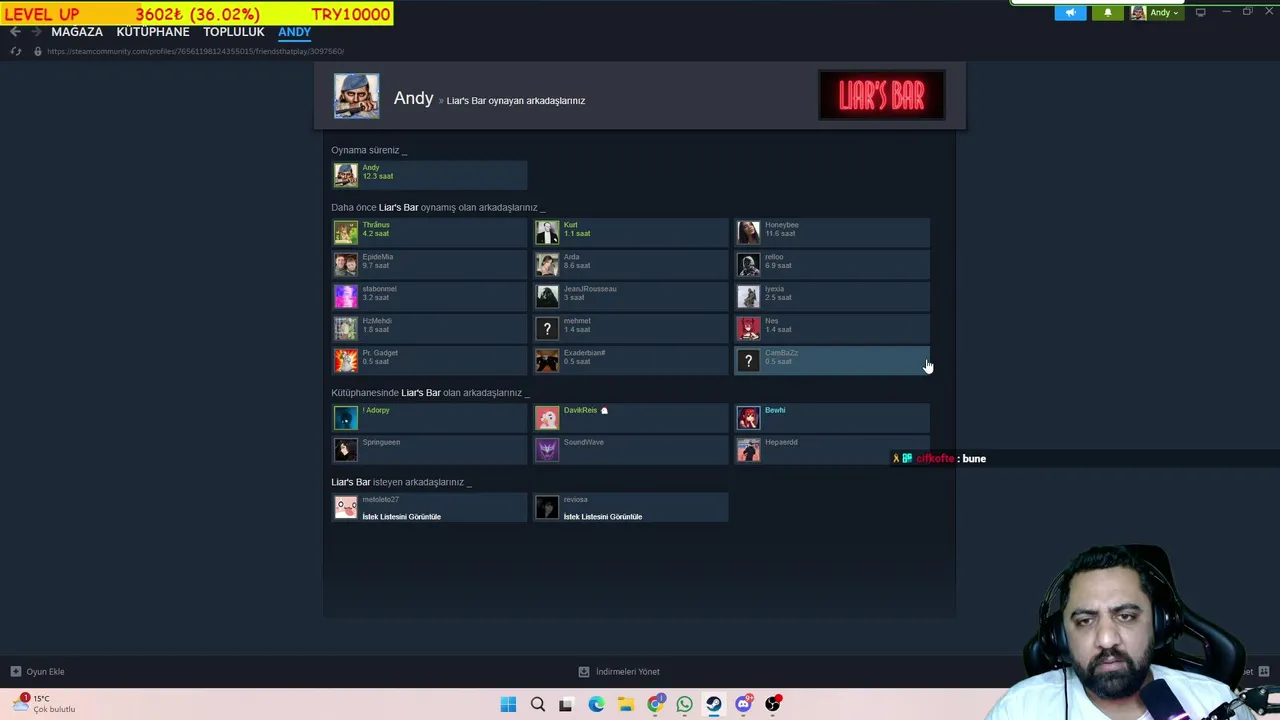The width and height of the screenshot is (1280, 720).
Task: Go back with the Steam back arrow
Action: click(x=15, y=32)
